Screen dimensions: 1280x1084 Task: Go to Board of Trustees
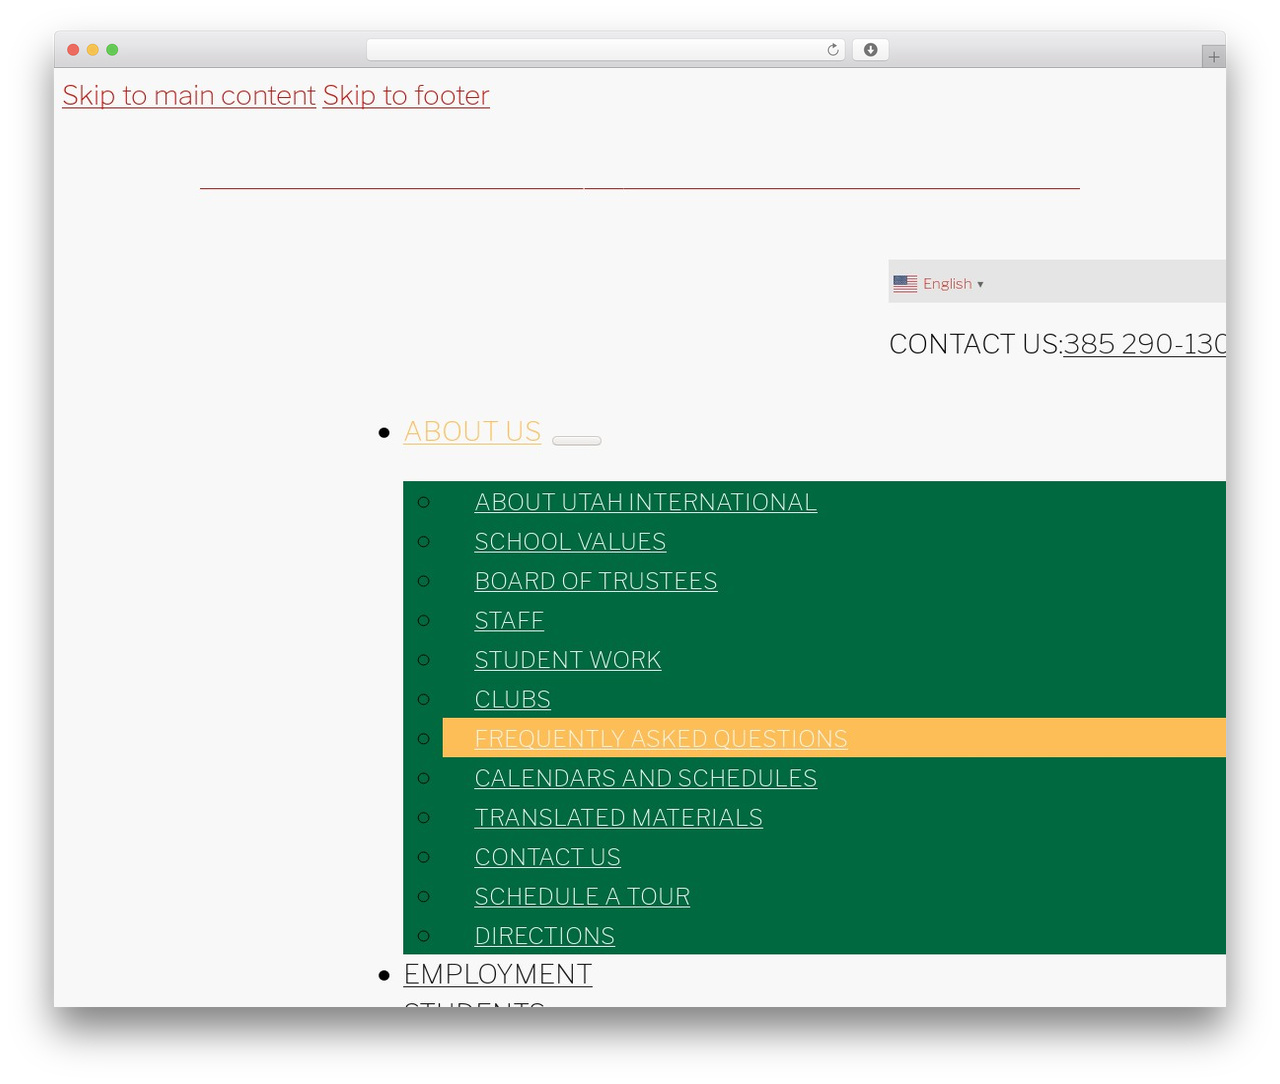point(596,581)
